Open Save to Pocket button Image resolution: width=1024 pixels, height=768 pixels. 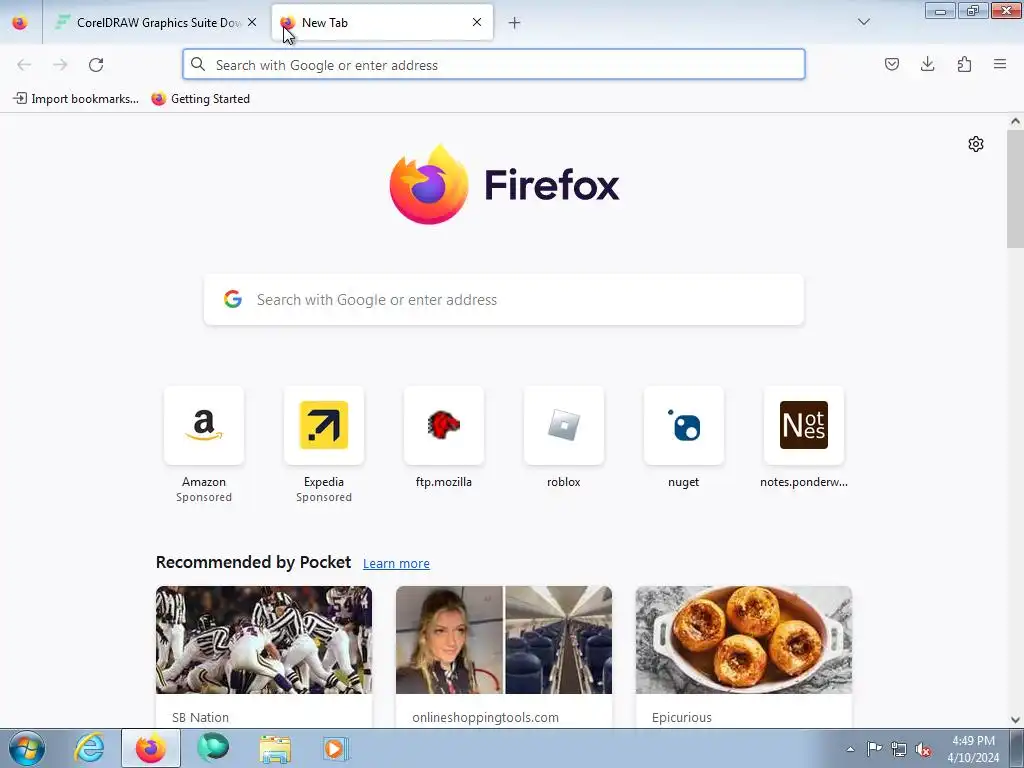[891, 64]
